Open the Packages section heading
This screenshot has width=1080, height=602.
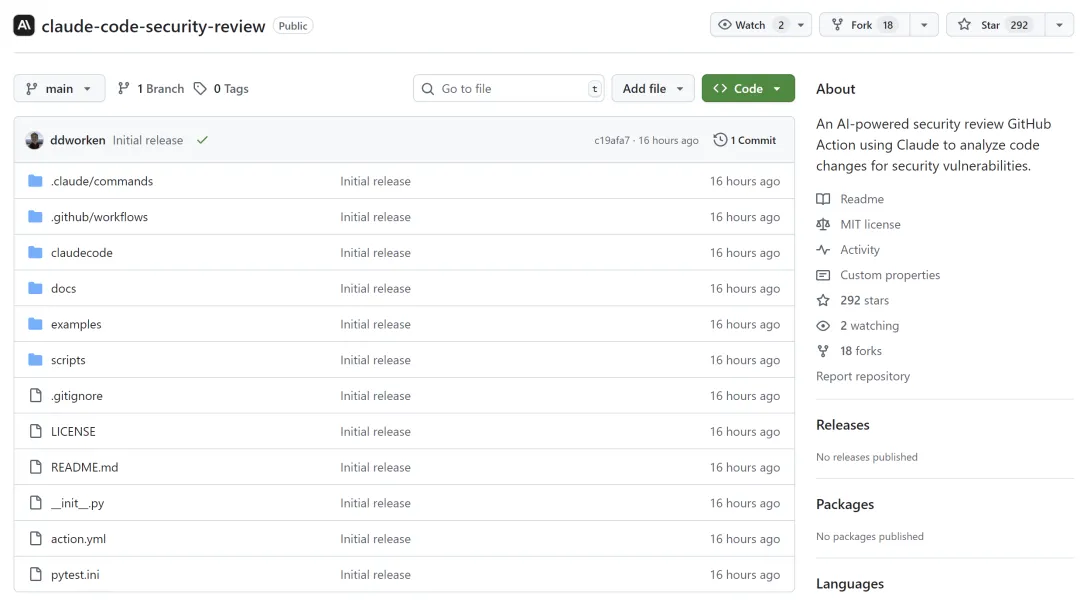tap(845, 504)
